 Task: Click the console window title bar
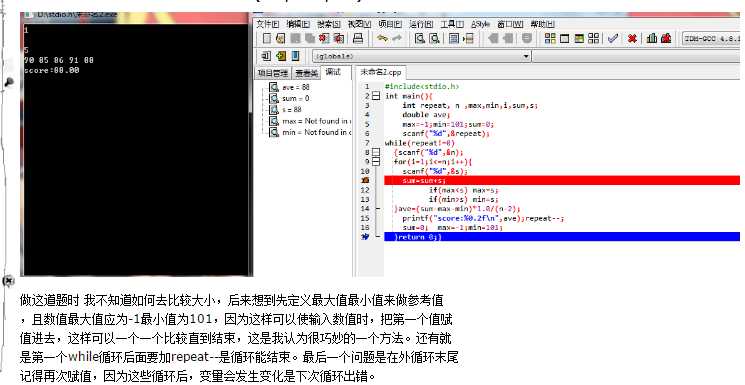pyautogui.click(x=135, y=15)
